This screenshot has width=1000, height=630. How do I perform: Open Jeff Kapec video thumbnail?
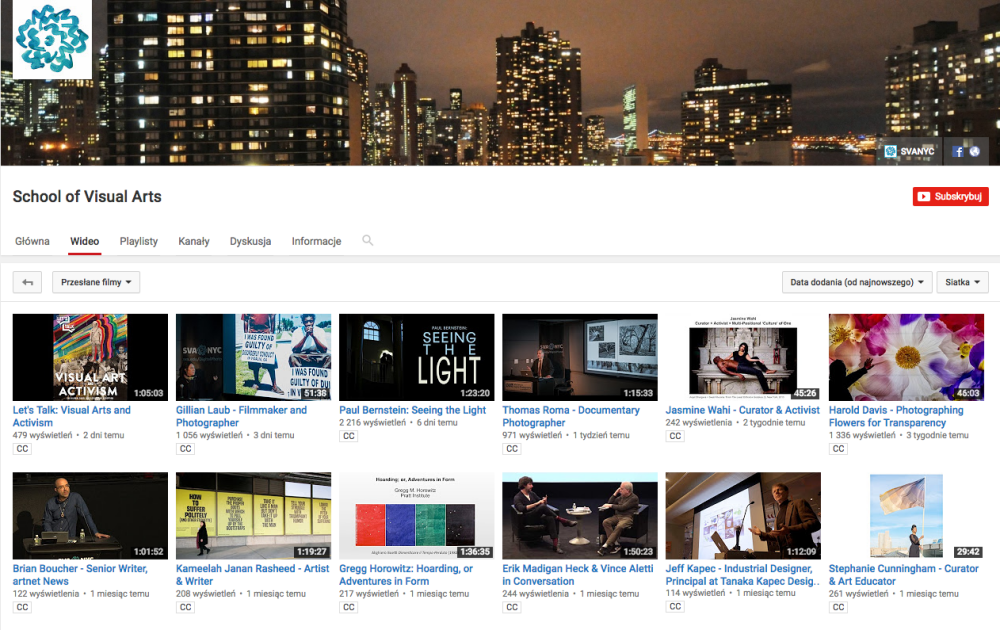coord(744,516)
